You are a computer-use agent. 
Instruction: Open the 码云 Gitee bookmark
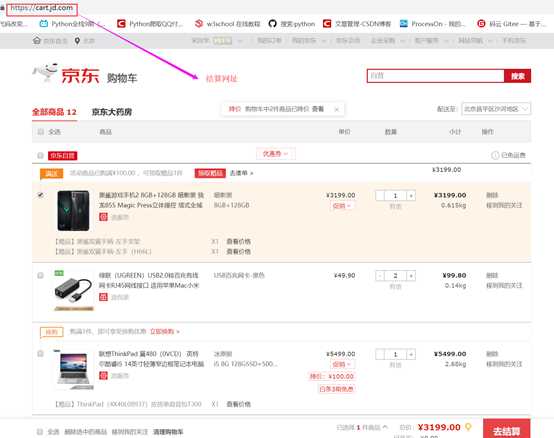512,24
